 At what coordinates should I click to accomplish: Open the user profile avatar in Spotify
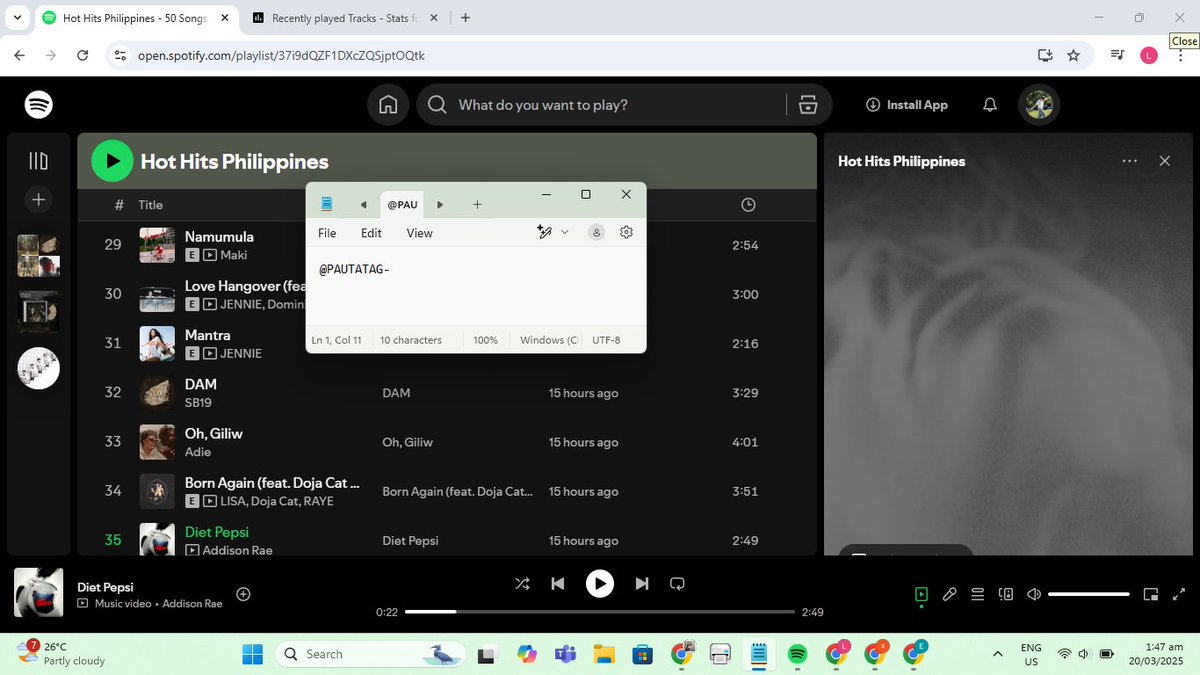(1039, 105)
